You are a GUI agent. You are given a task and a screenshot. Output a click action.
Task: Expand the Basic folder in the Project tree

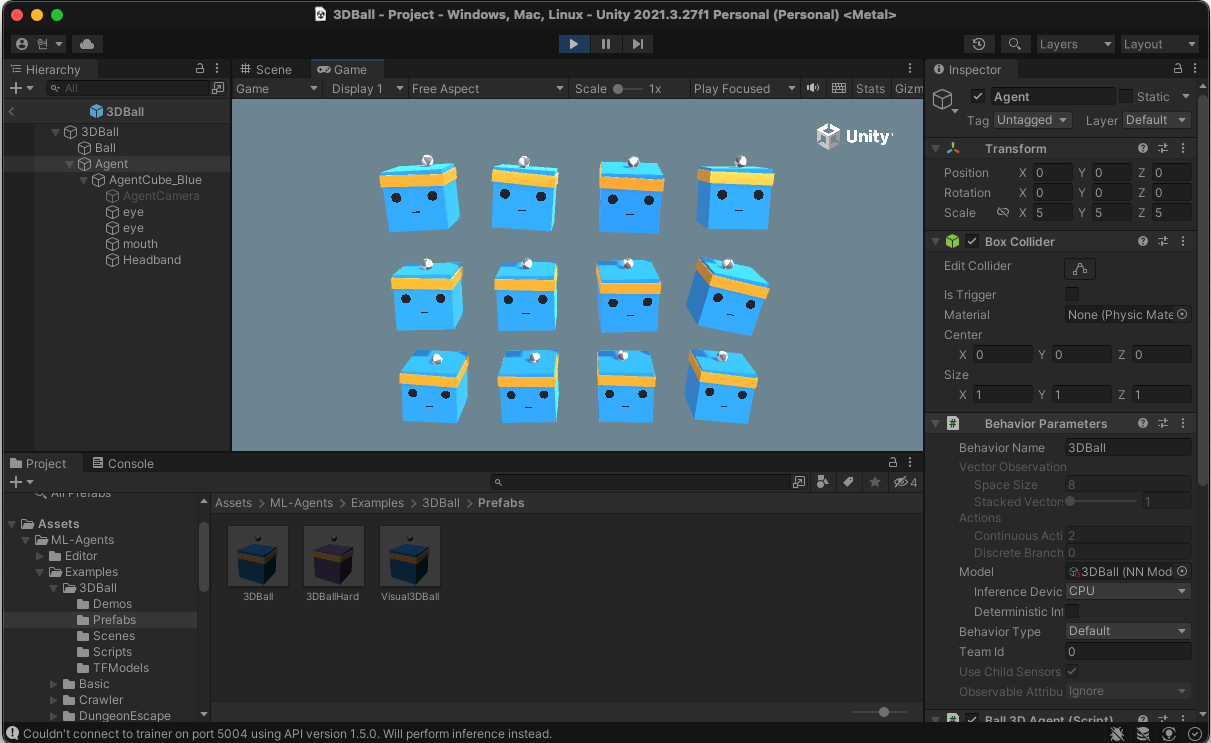[x=54, y=684]
